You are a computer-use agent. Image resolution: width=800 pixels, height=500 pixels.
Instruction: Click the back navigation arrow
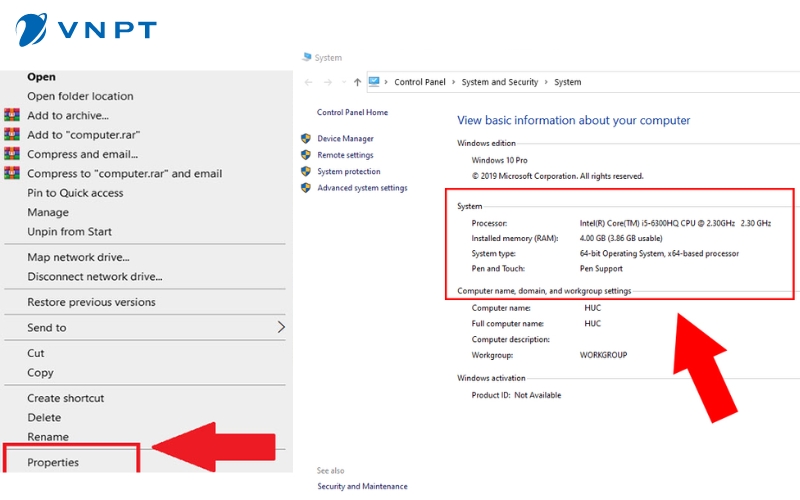click(x=308, y=82)
